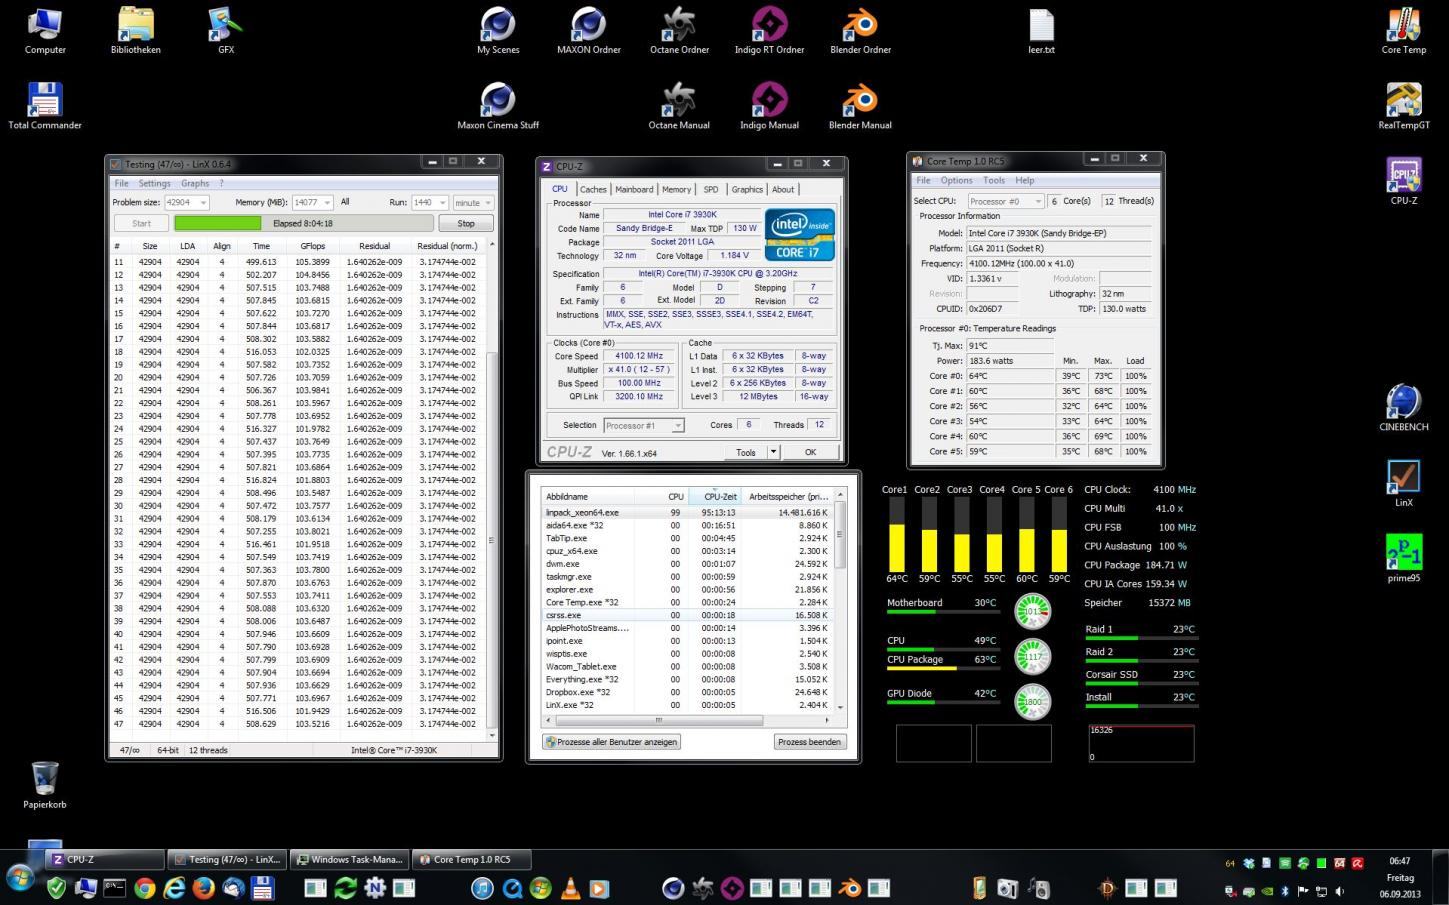
Task: Click the Tools dropdown arrow in CPU-Z
Action: pyautogui.click(x=773, y=452)
